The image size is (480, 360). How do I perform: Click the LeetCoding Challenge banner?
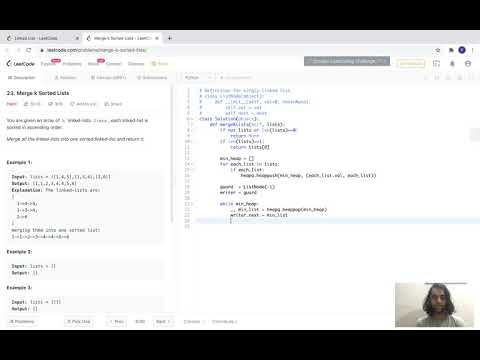(x=347, y=61)
